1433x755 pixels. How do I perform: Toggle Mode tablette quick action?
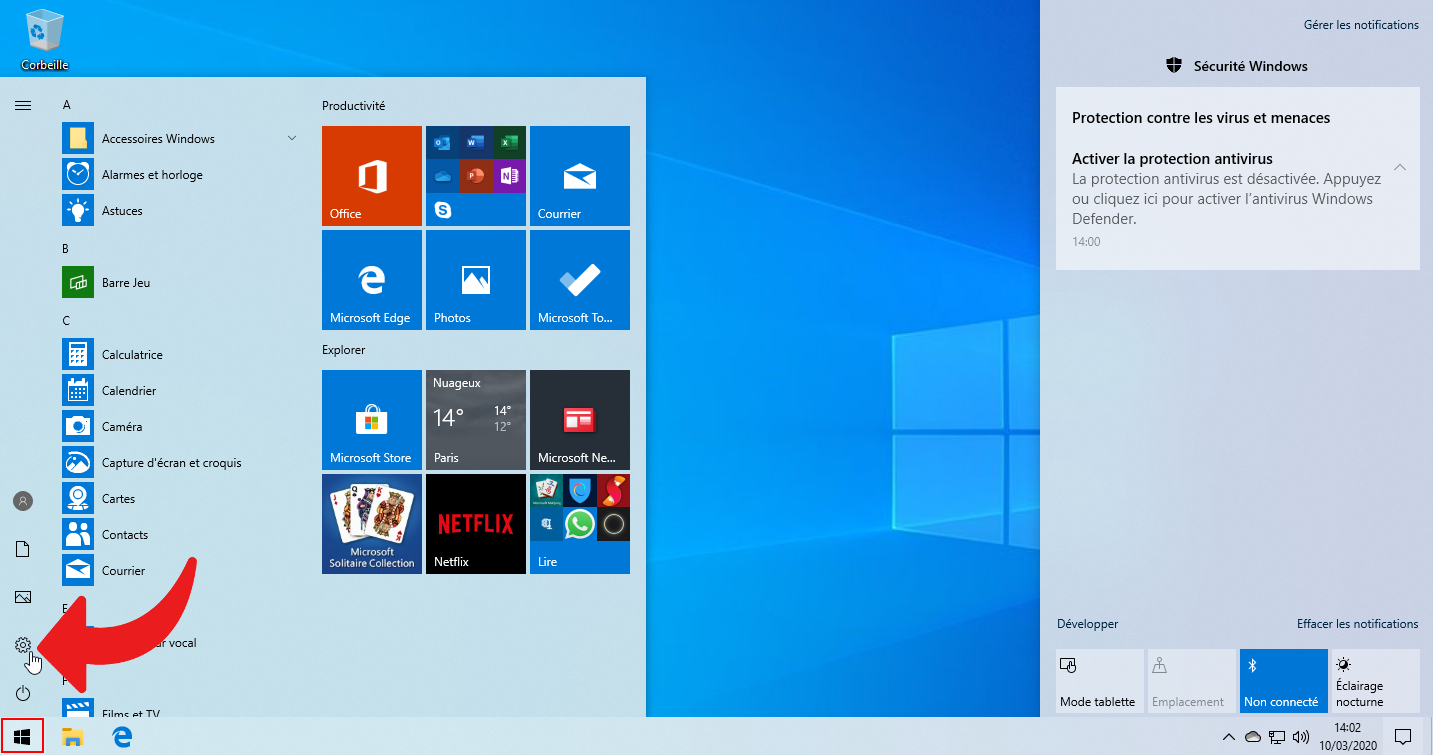1100,681
